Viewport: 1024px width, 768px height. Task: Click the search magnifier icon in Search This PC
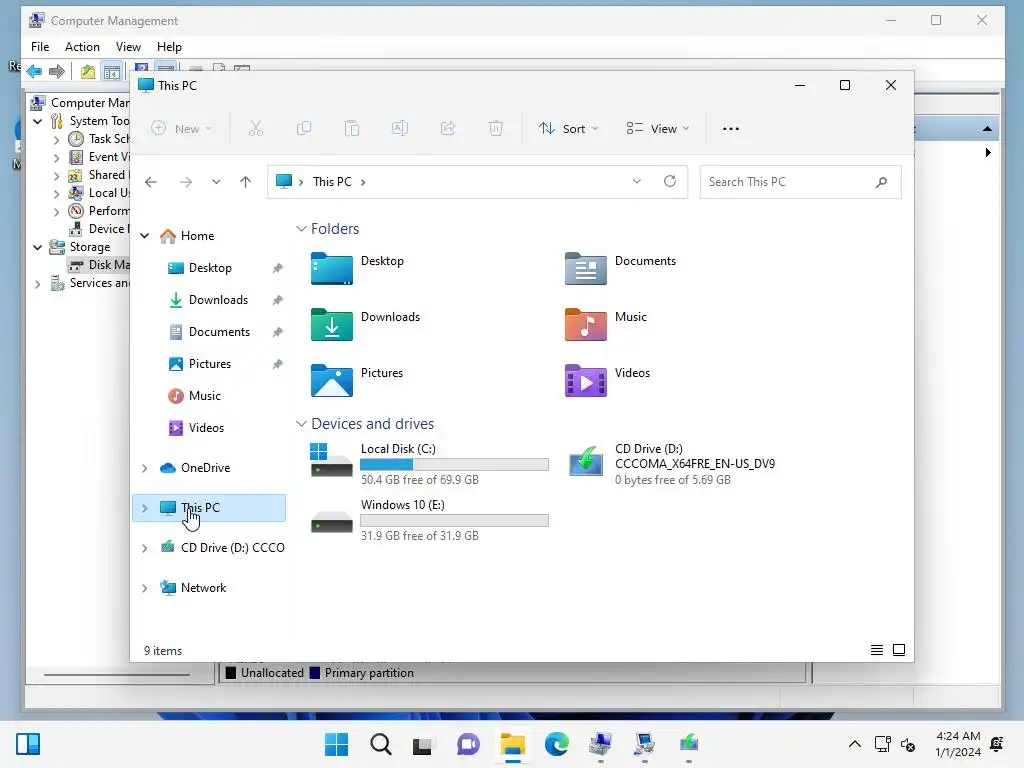[881, 182]
